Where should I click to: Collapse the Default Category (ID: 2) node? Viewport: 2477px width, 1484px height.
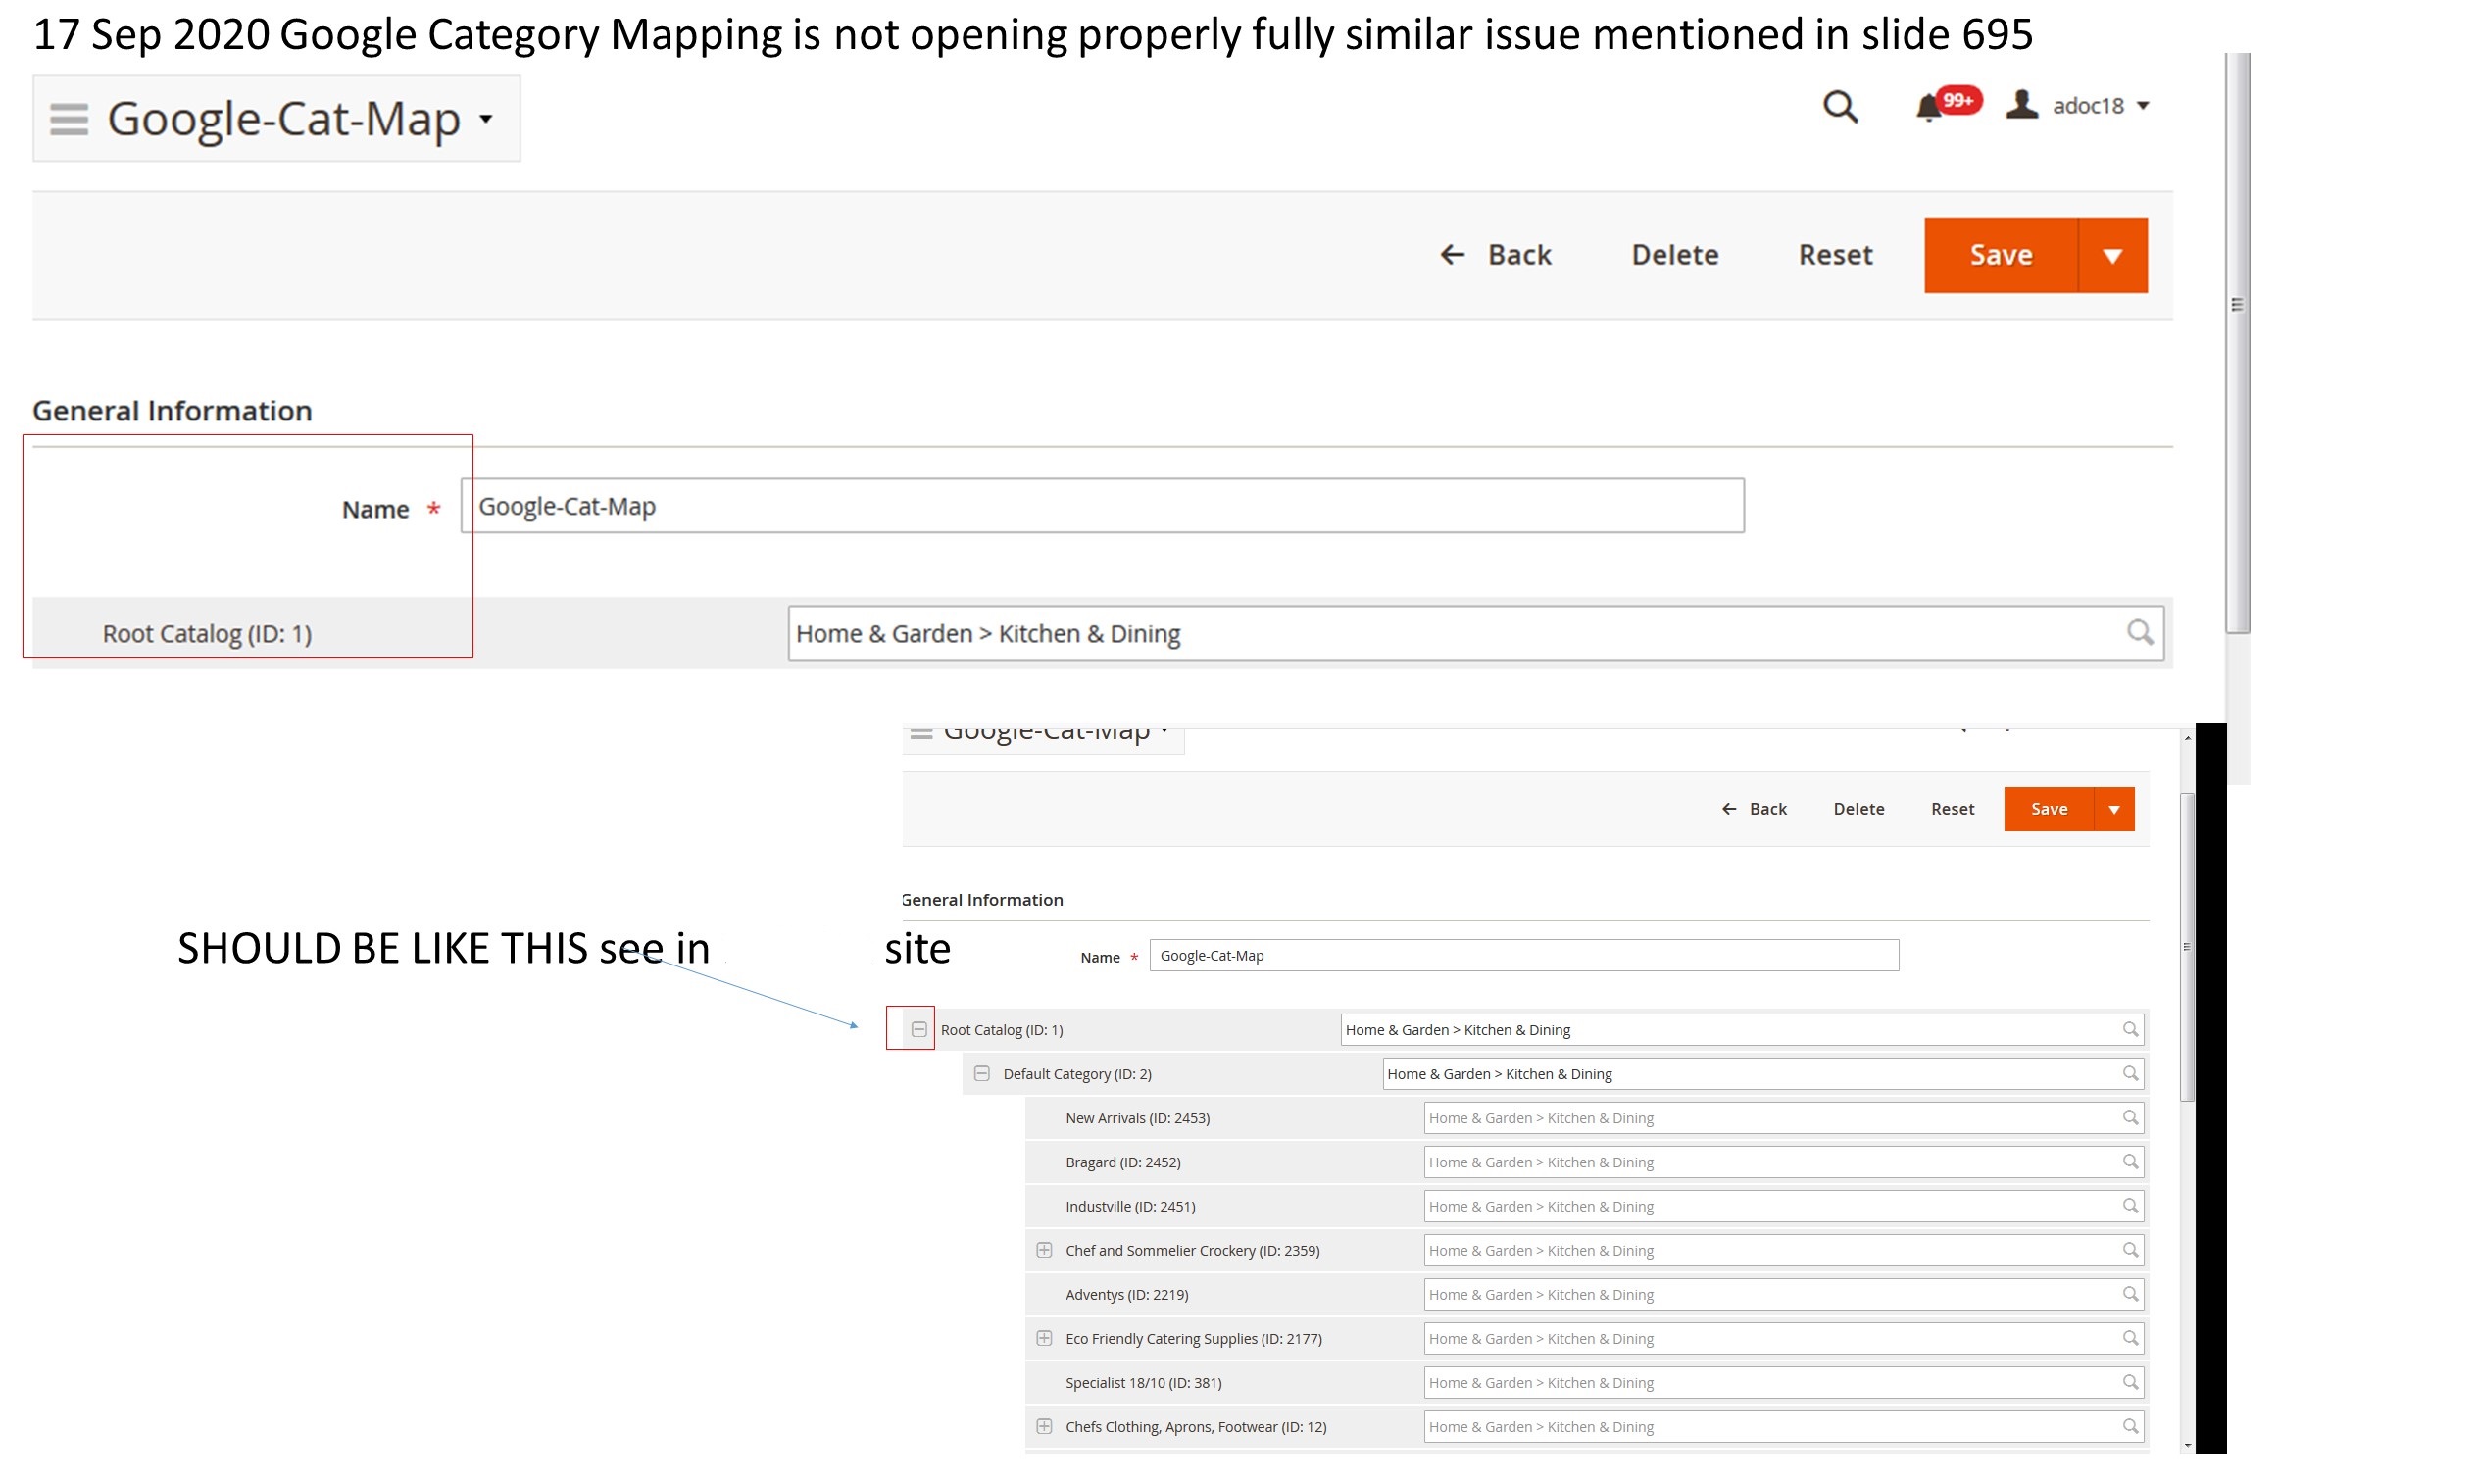pos(981,1073)
